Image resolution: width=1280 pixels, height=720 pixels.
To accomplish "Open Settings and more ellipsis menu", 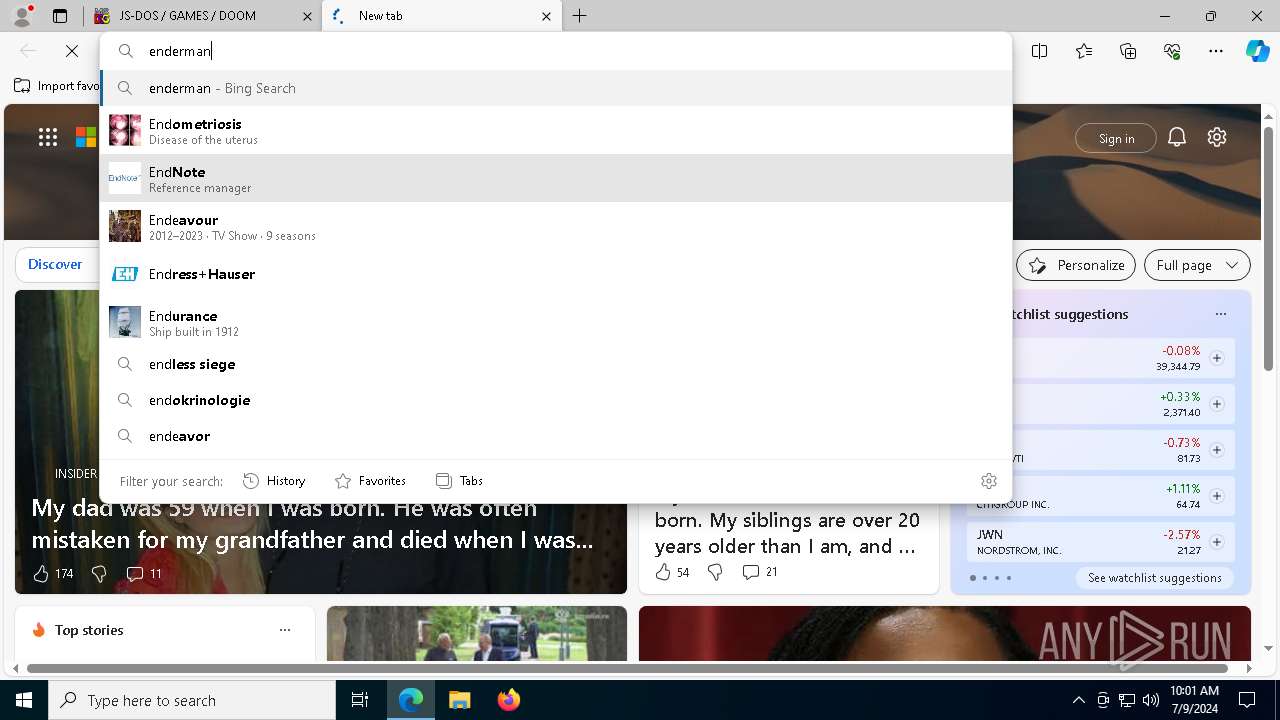I will point(1216,51).
